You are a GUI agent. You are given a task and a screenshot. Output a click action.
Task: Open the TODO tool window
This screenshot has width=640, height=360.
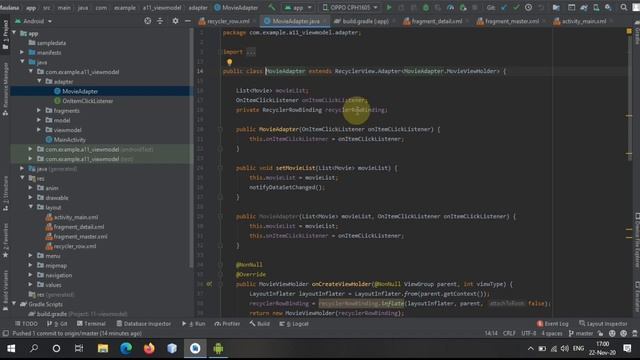tap(26, 324)
